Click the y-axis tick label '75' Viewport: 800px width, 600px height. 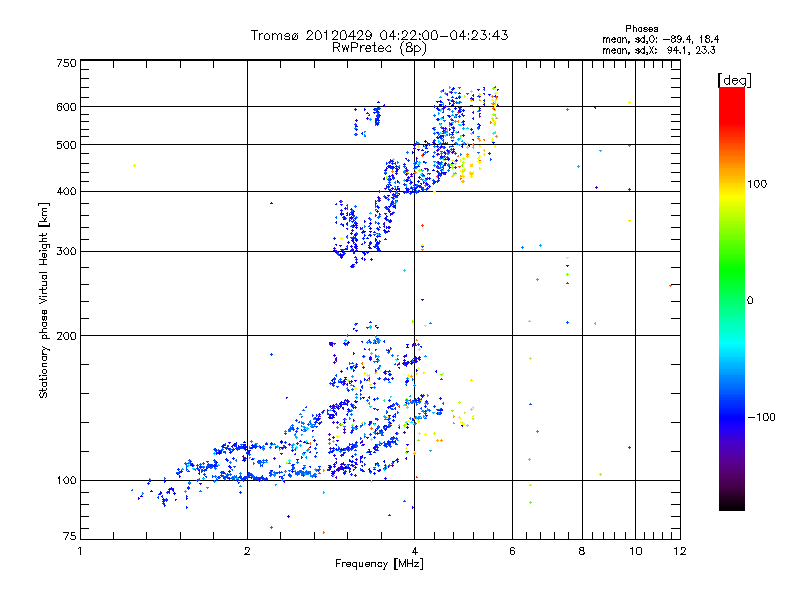pos(70,536)
